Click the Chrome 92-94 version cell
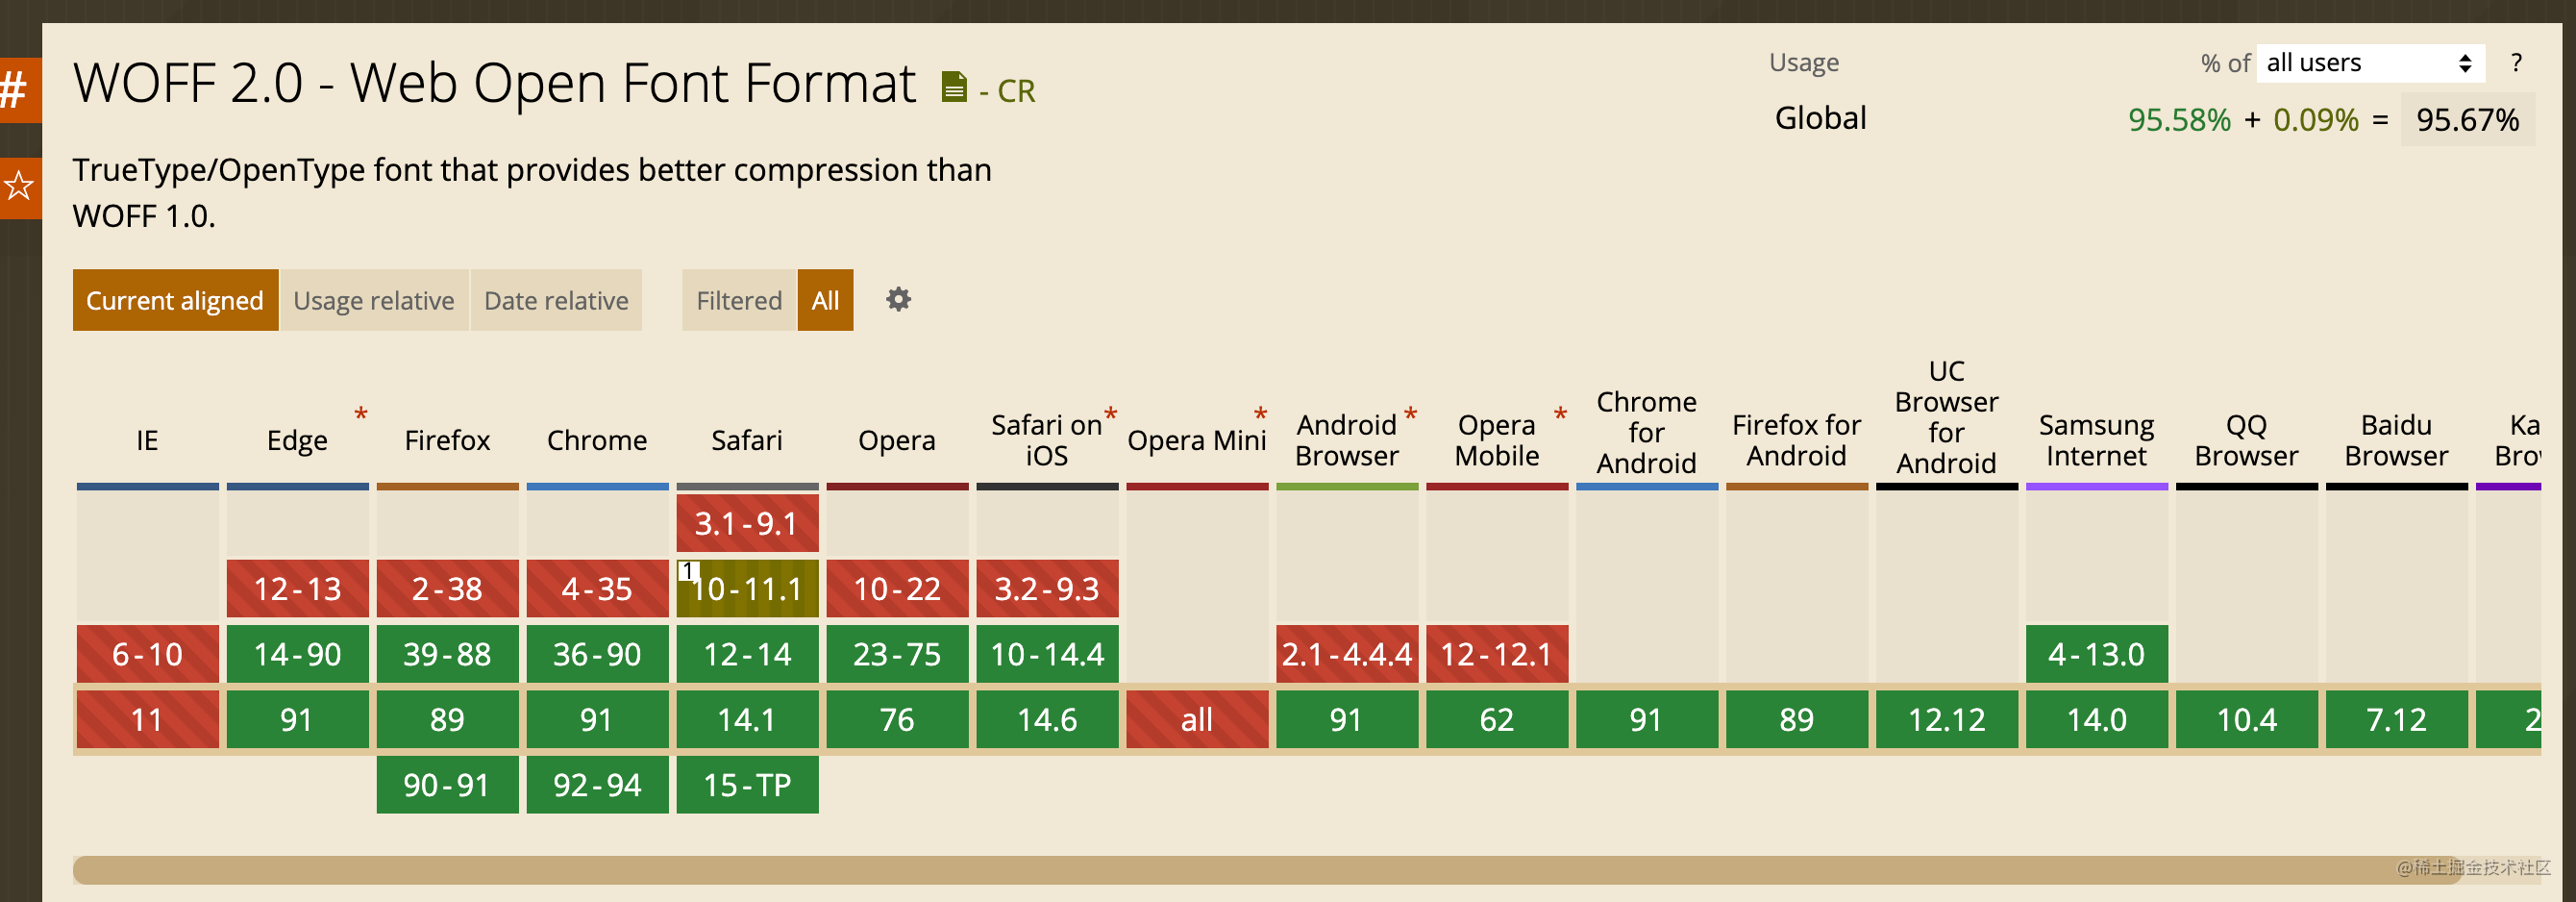2576x902 pixels. pos(597,785)
